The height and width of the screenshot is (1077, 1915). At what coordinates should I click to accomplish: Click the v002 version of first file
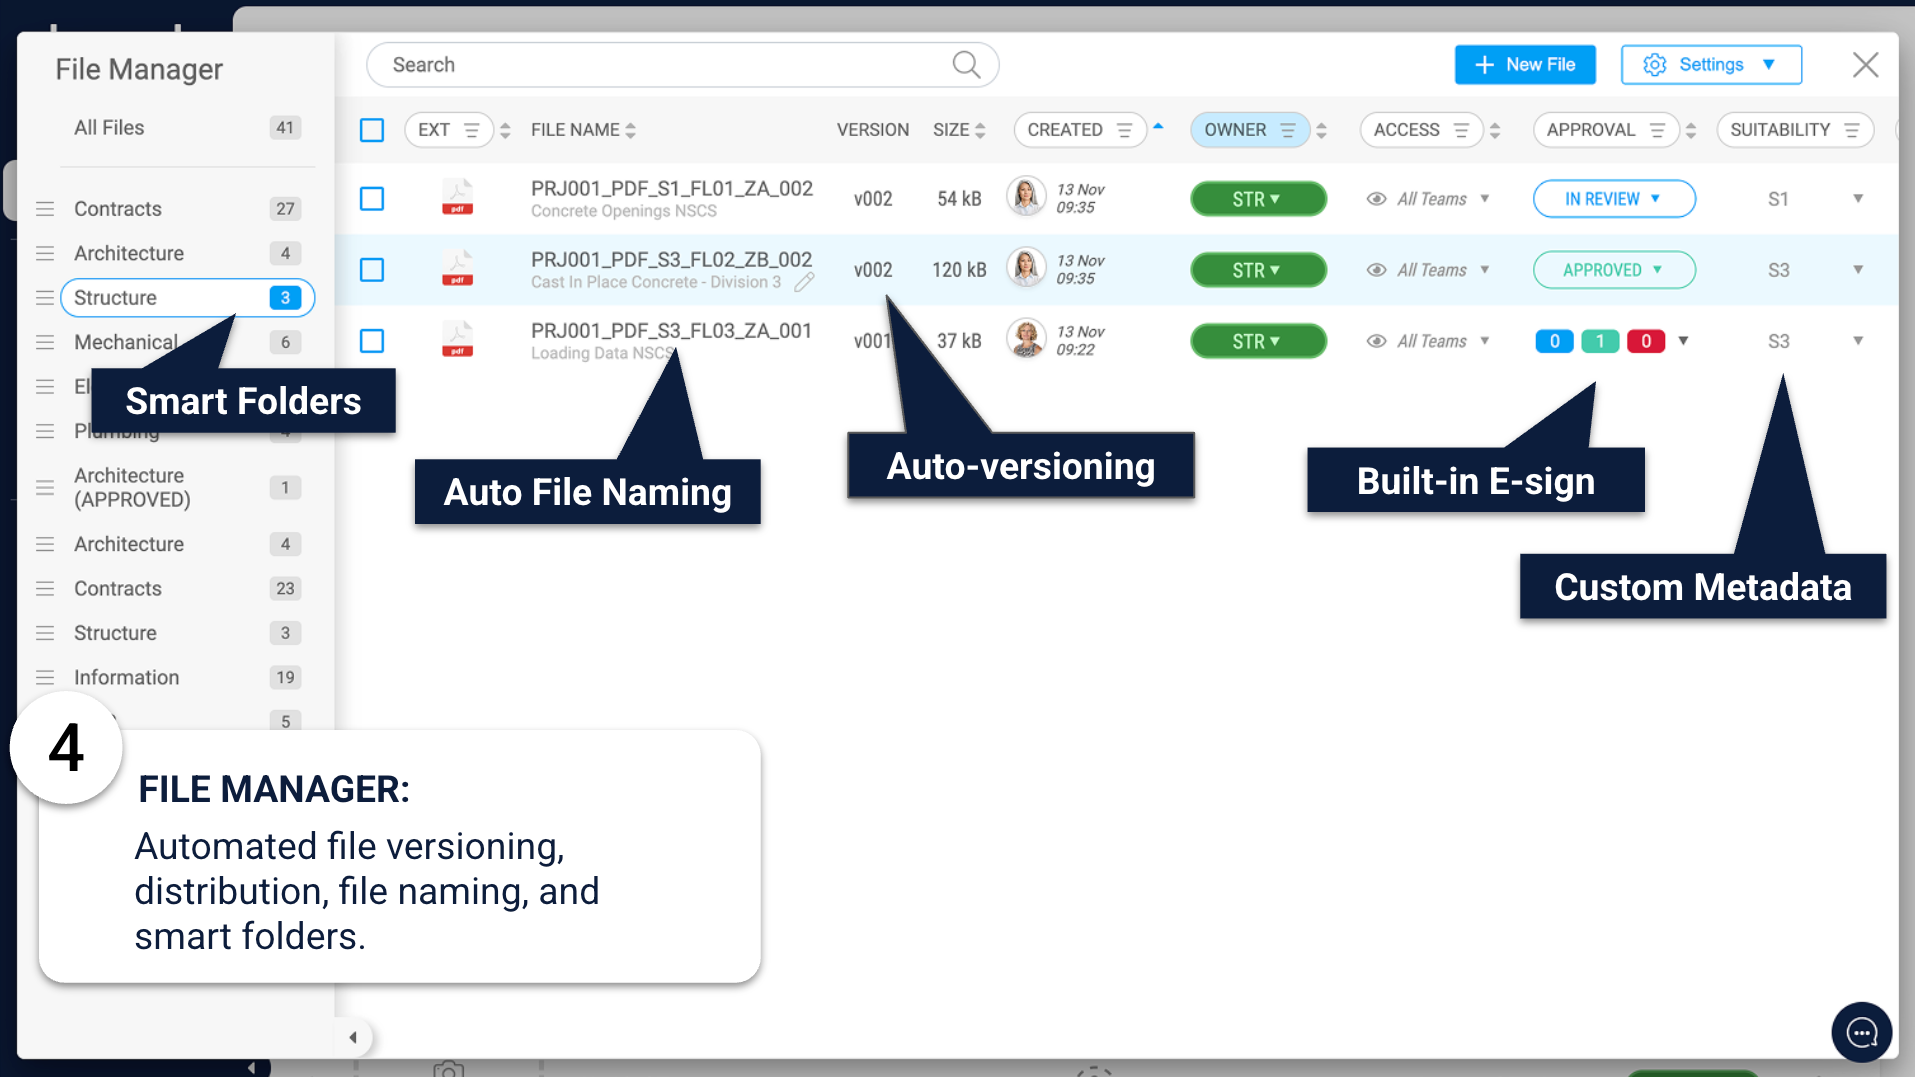873,199
